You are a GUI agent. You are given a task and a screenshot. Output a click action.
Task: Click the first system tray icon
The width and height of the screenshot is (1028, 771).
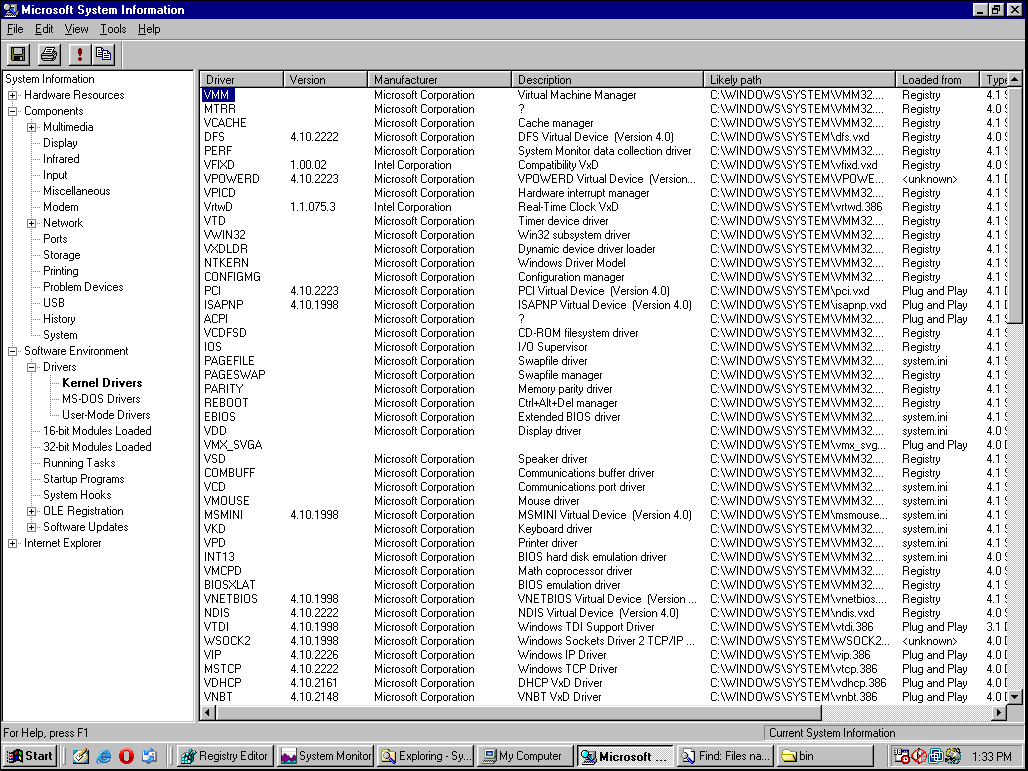point(901,756)
